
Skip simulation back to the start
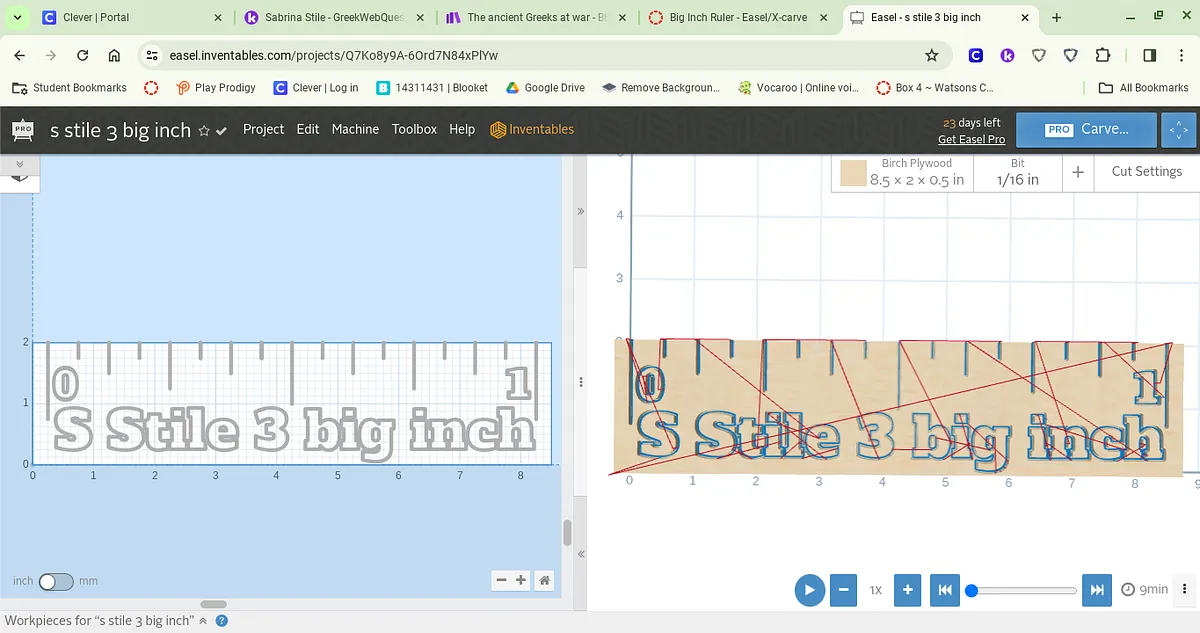(x=944, y=590)
